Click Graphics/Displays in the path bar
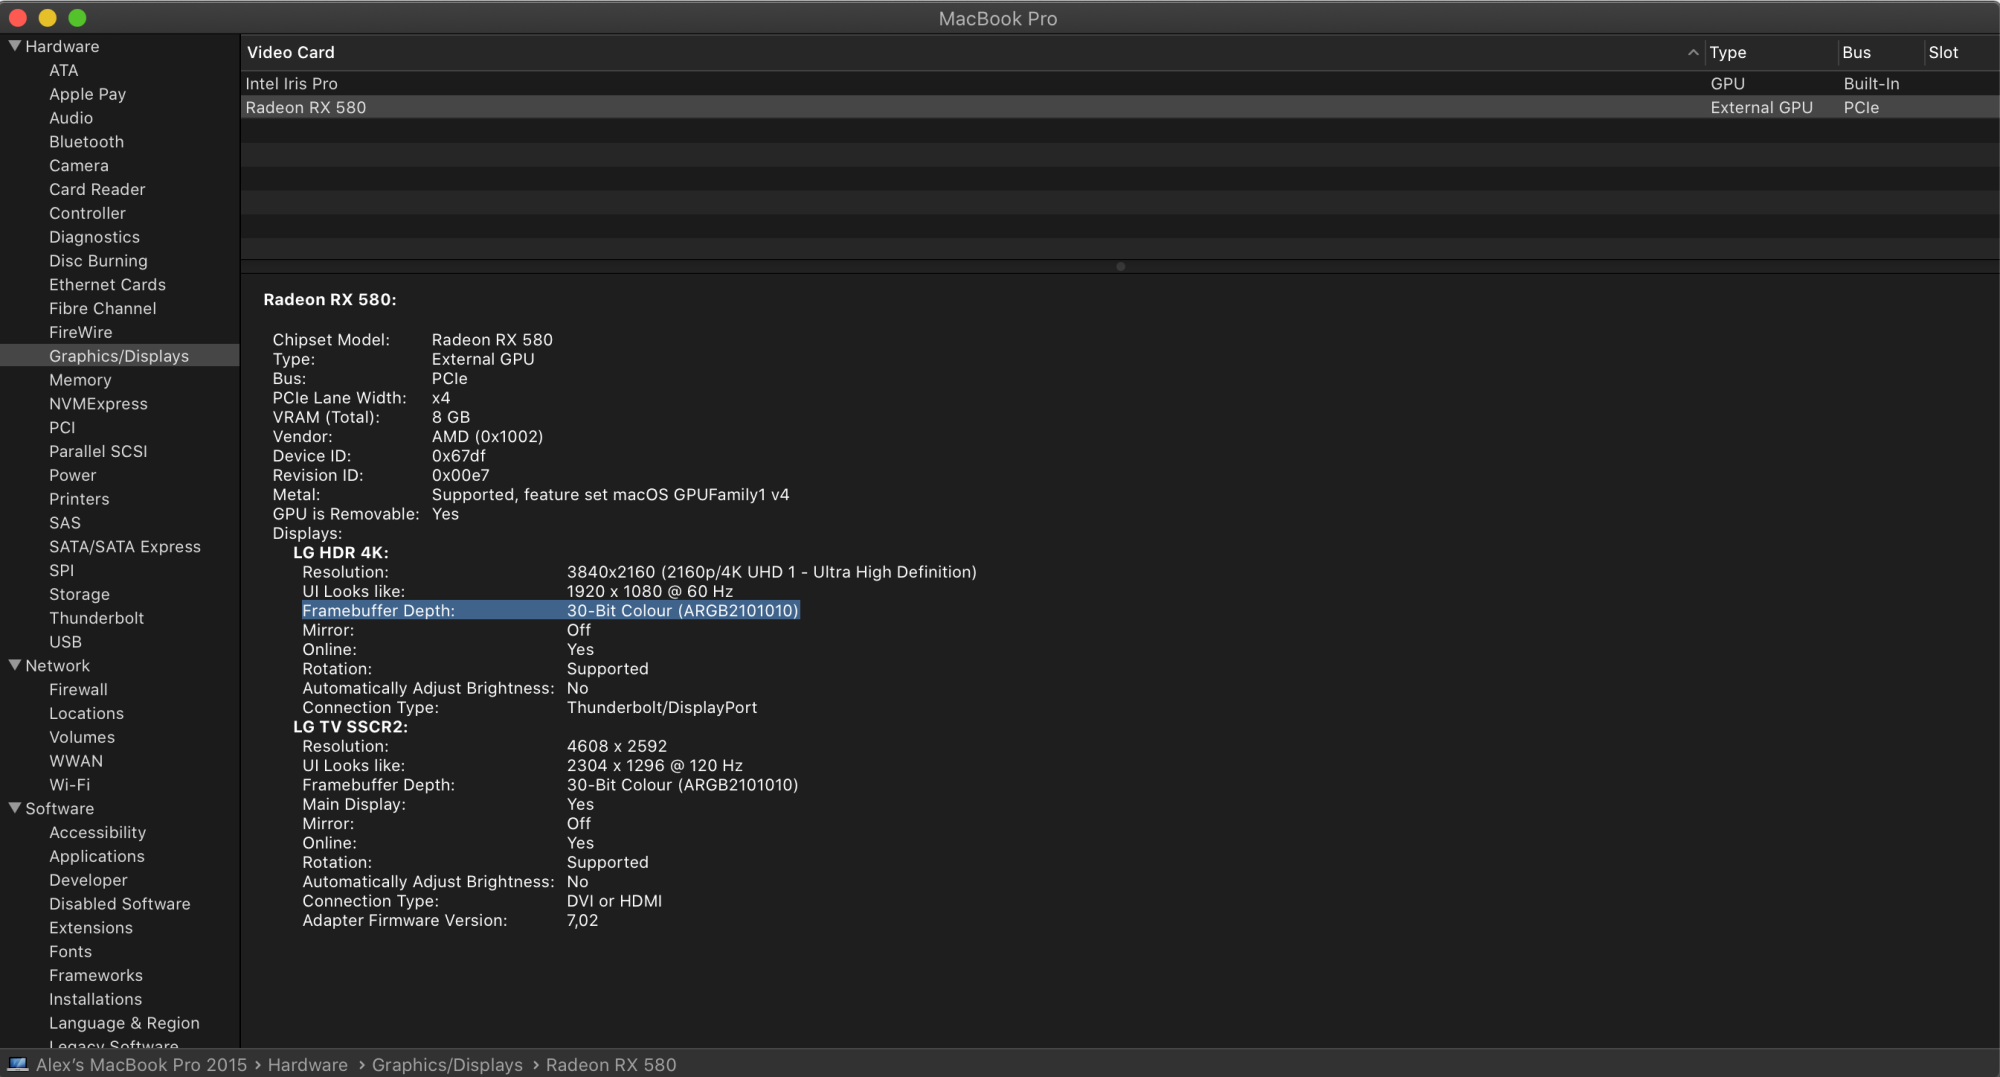Screen dimensions: 2000x1077 (x=447, y=1065)
